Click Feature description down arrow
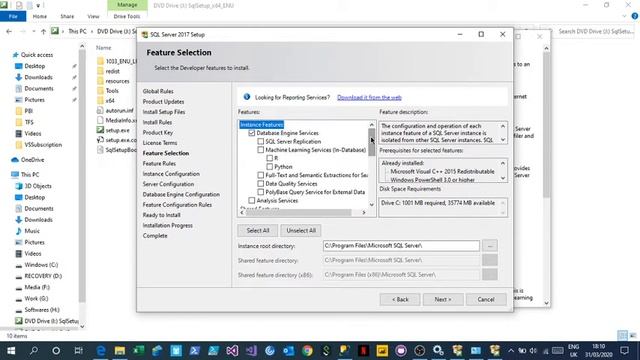The height and width of the screenshot is (360, 640). click(503, 140)
